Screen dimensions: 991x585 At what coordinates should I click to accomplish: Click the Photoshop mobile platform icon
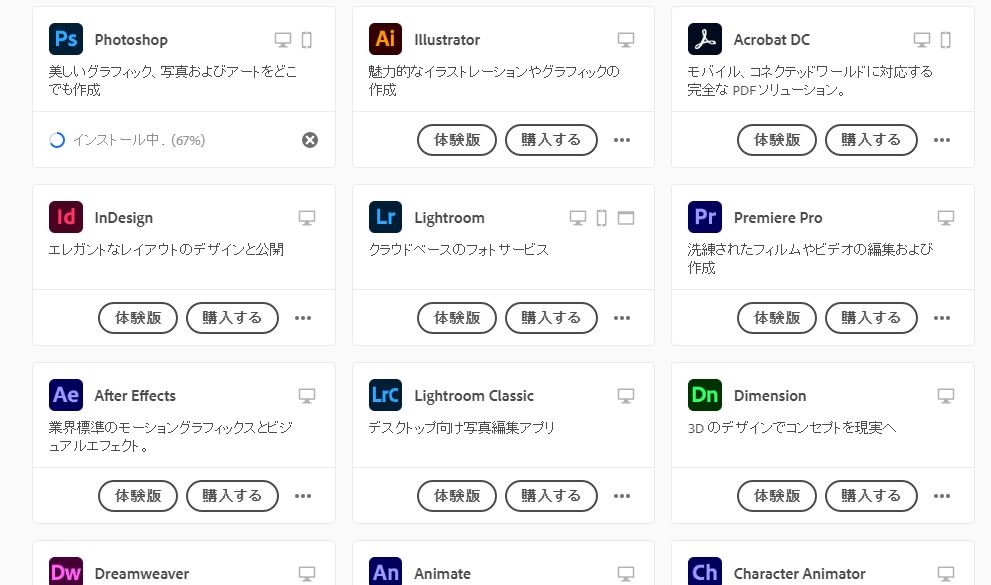(x=307, y=40)
